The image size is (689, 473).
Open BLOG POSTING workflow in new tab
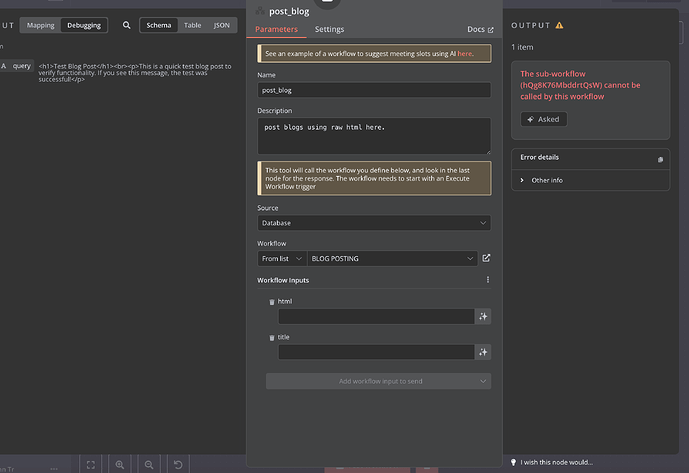click(x=486, y=258)
